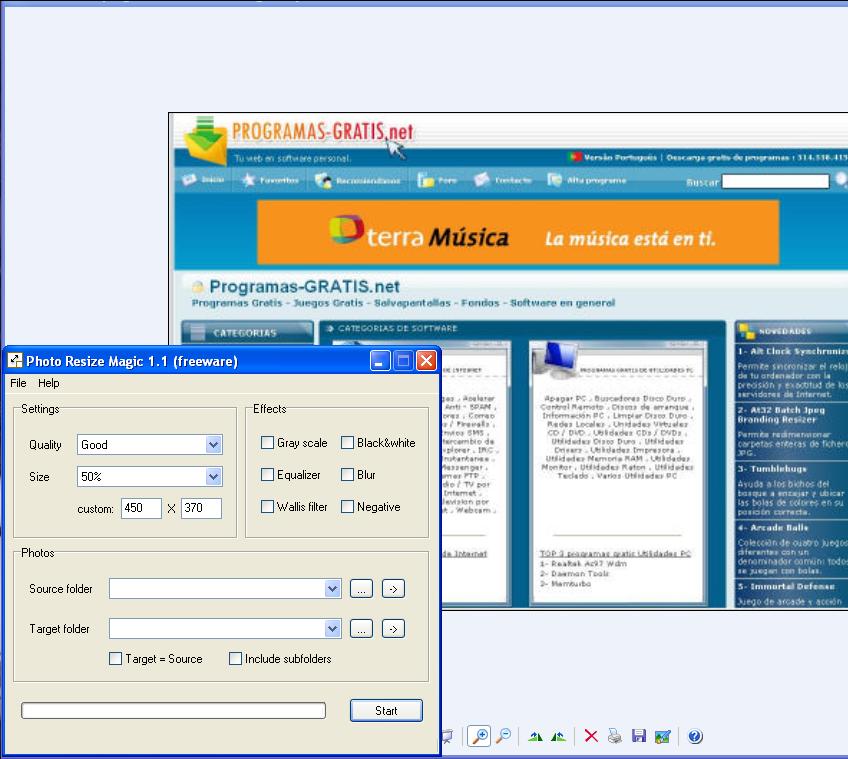Click the Zoom Out magnifier in viewer toolbar
848x759 pixels.
tap(504, 736)
